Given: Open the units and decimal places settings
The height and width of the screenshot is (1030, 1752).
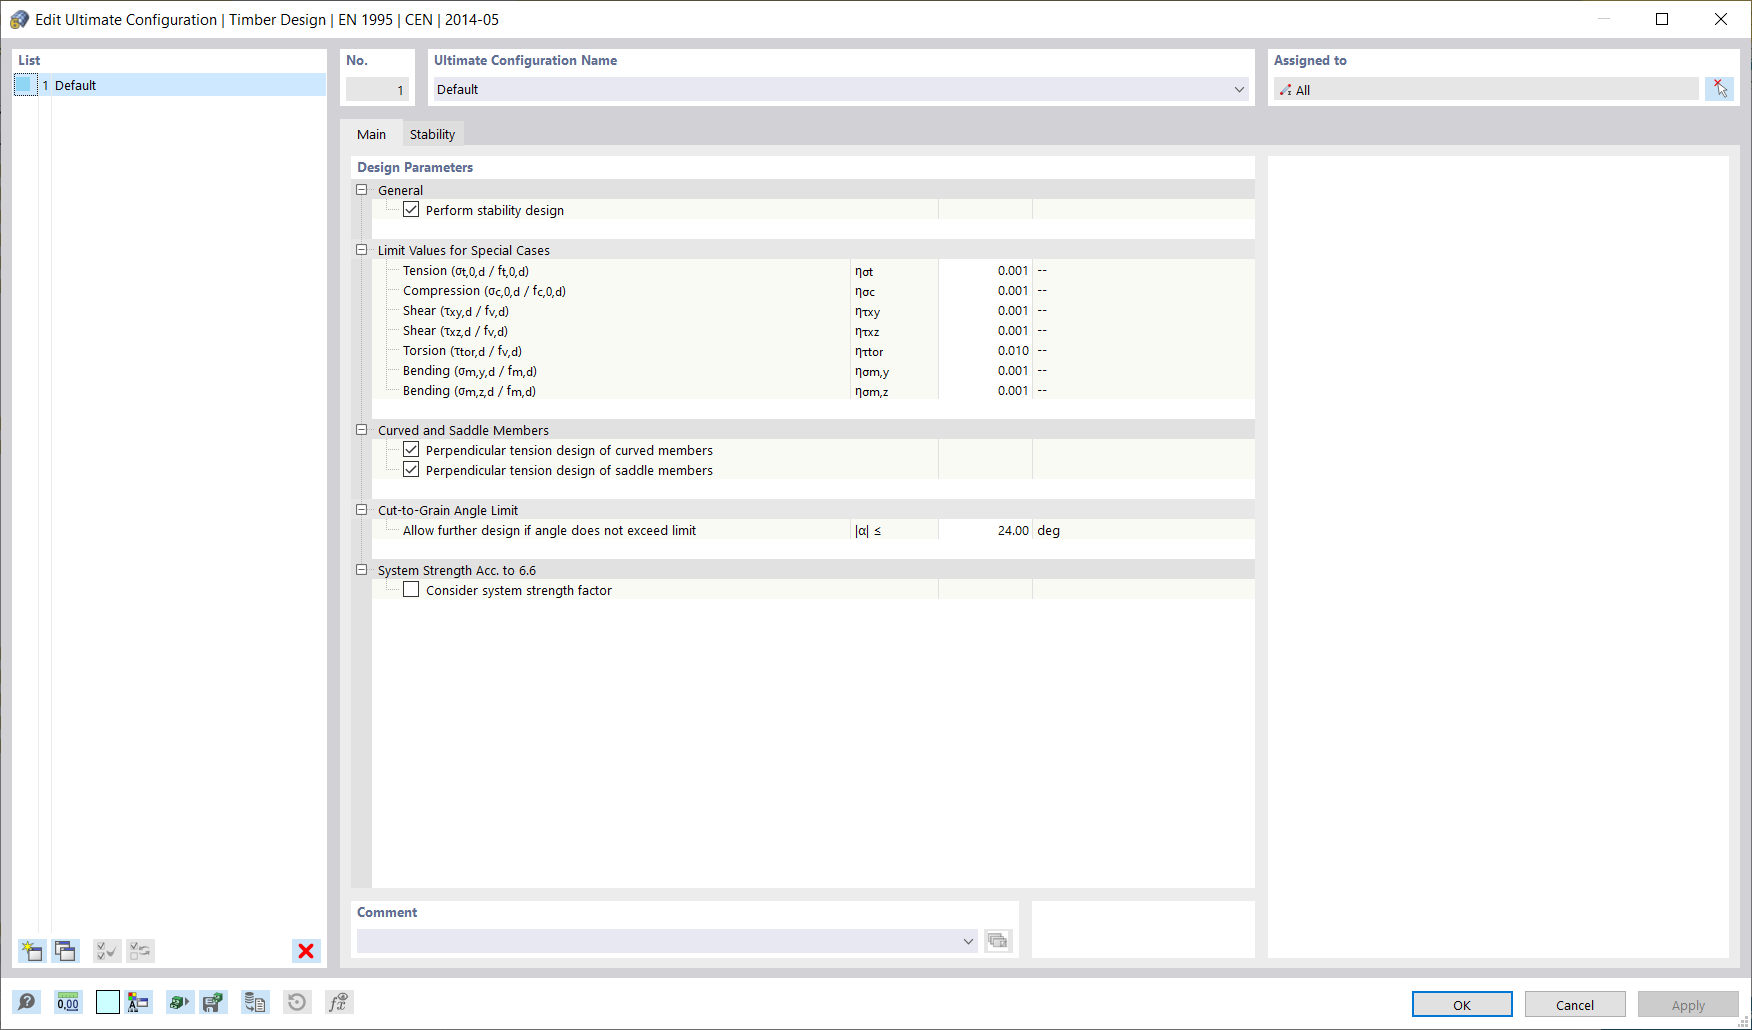Looking at the screenshot, I should click(67, 1002).
